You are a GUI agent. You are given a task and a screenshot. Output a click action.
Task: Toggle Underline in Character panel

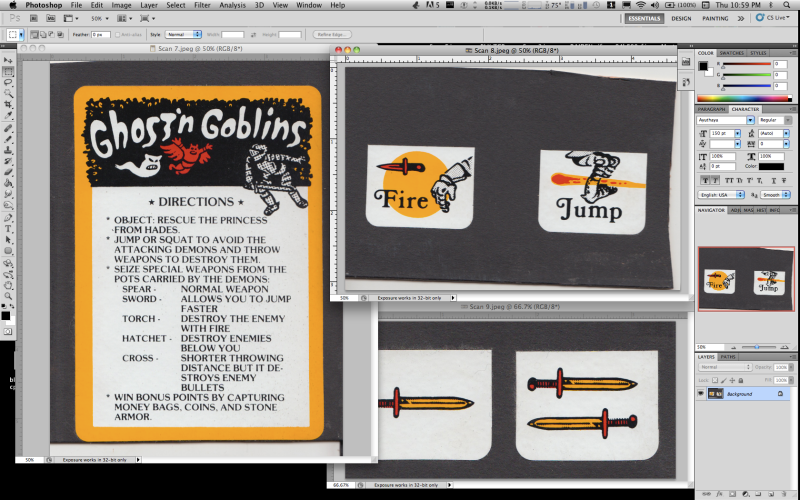[773, 180]
